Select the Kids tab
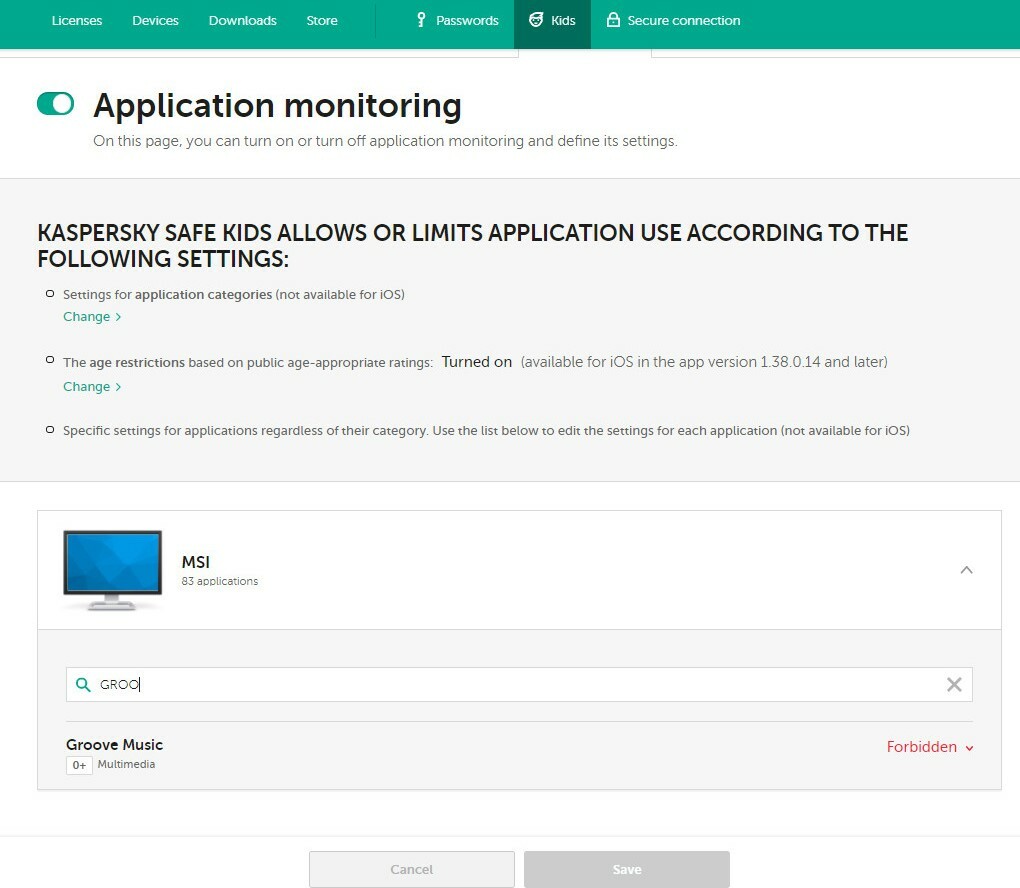This screenshot has width=1020, height=888. click(552, 24)
